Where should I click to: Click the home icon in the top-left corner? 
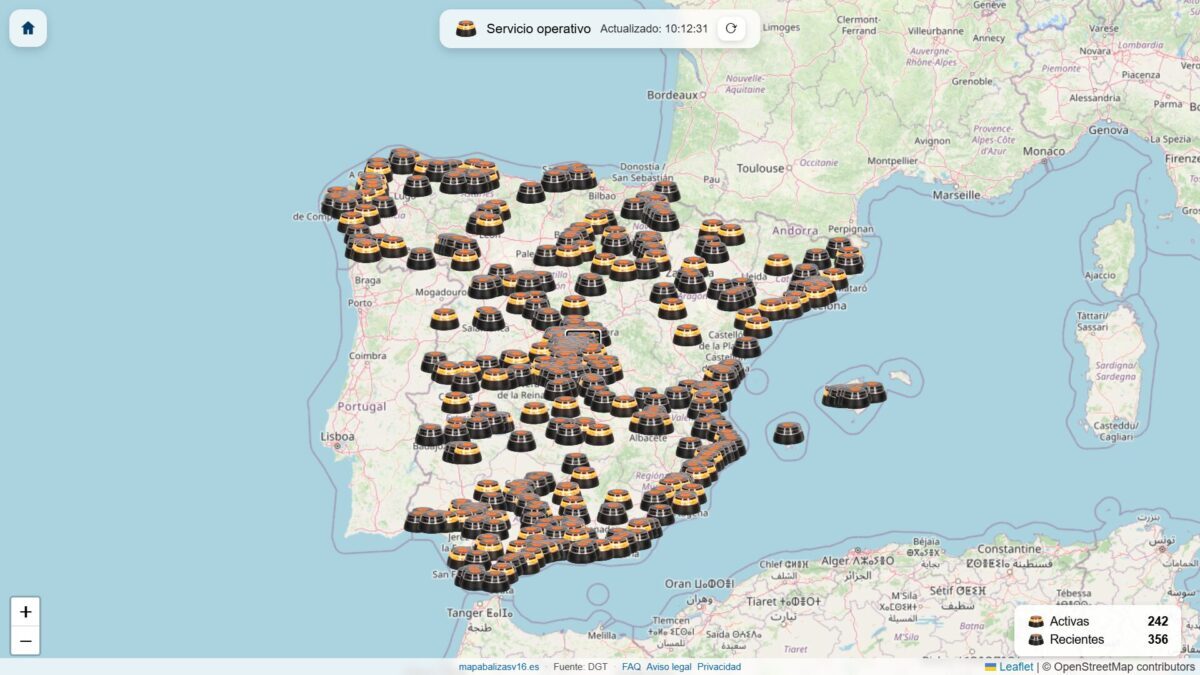pyautogui.click(x=26, y=27)
